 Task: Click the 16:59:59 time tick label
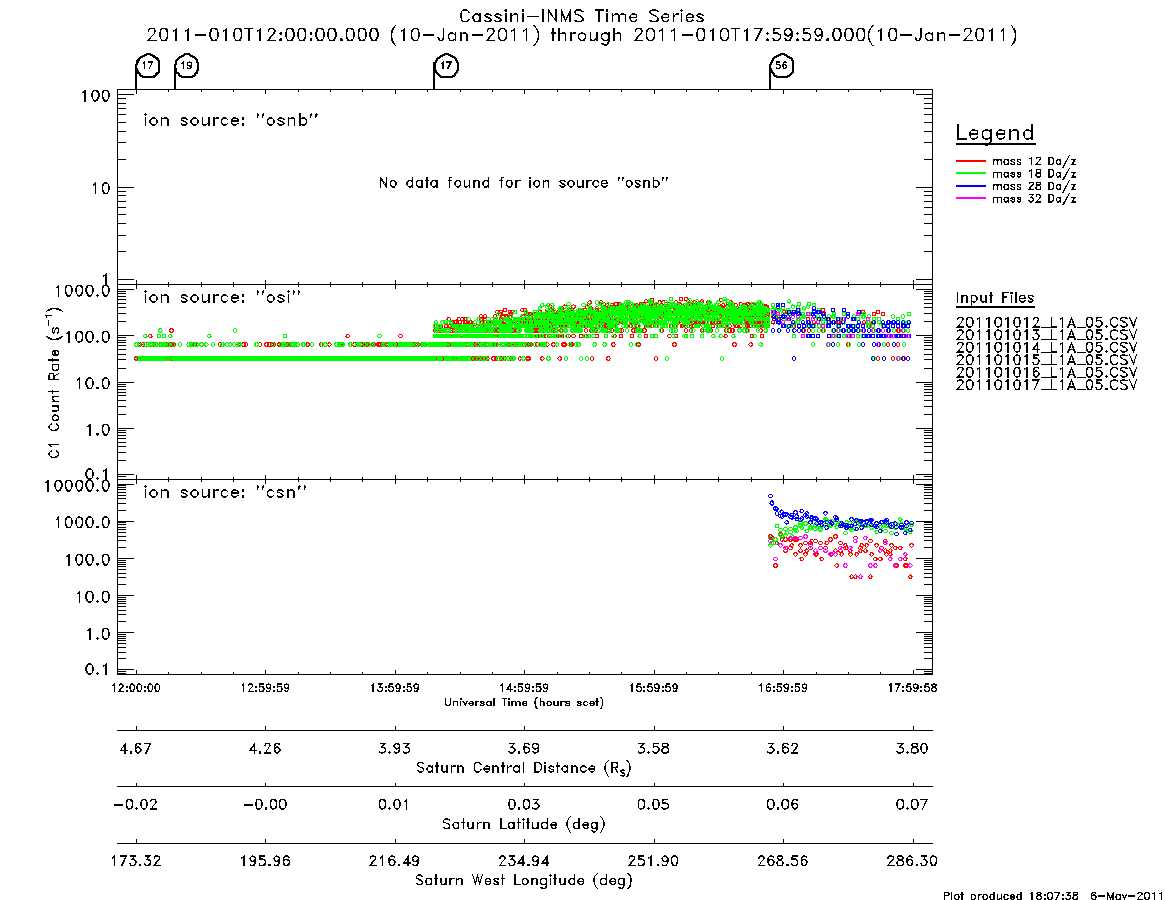pos(782,688)
